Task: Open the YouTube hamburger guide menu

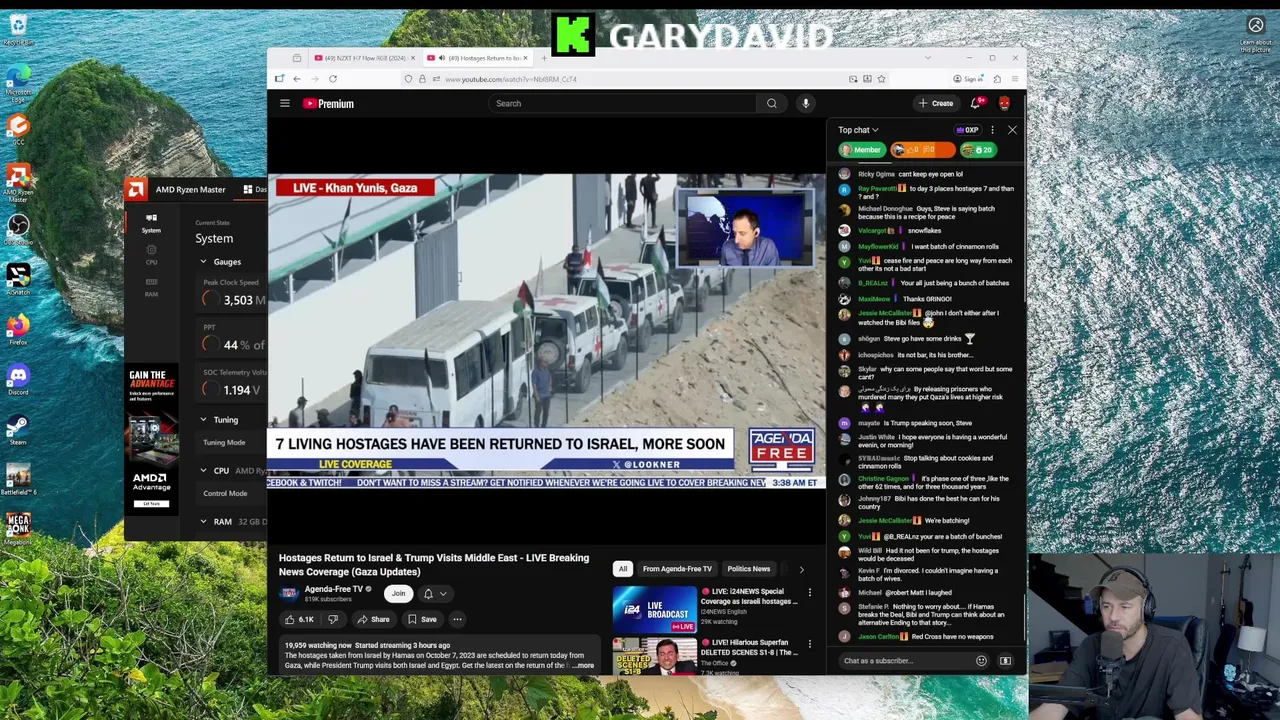Action: point(285,103)
